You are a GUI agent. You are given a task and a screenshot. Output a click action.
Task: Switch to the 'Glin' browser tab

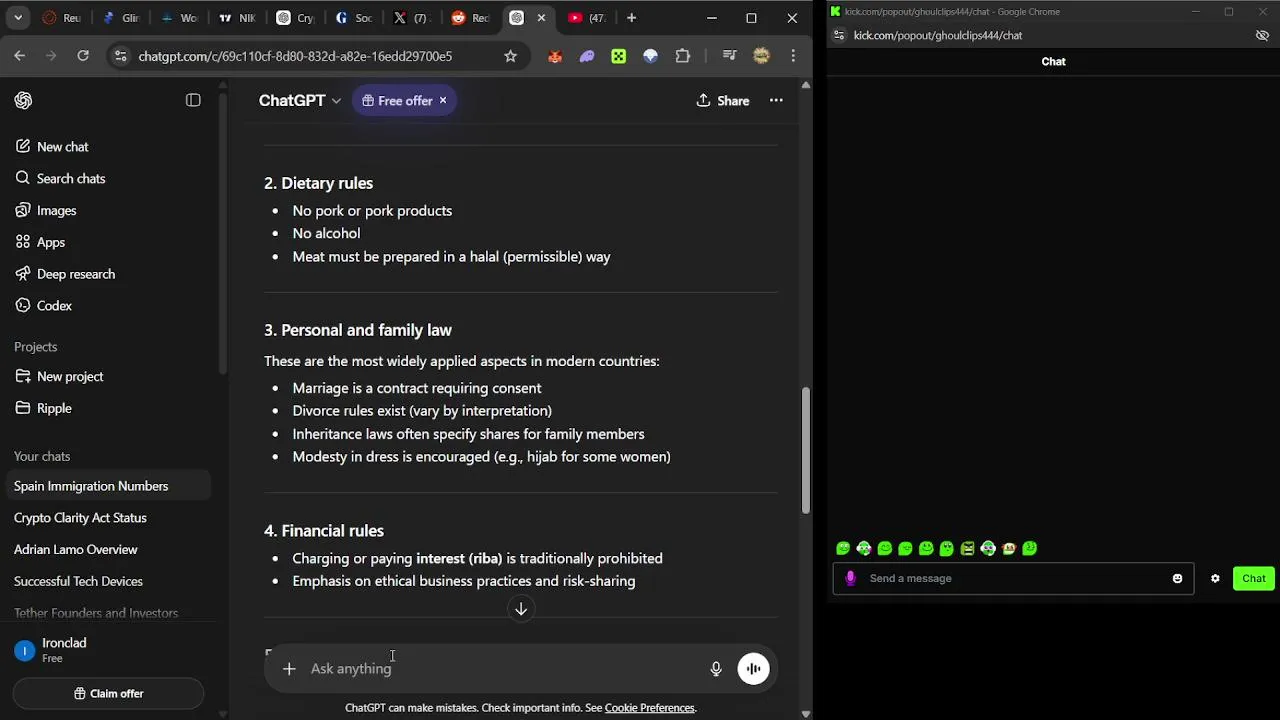[120, 18]
